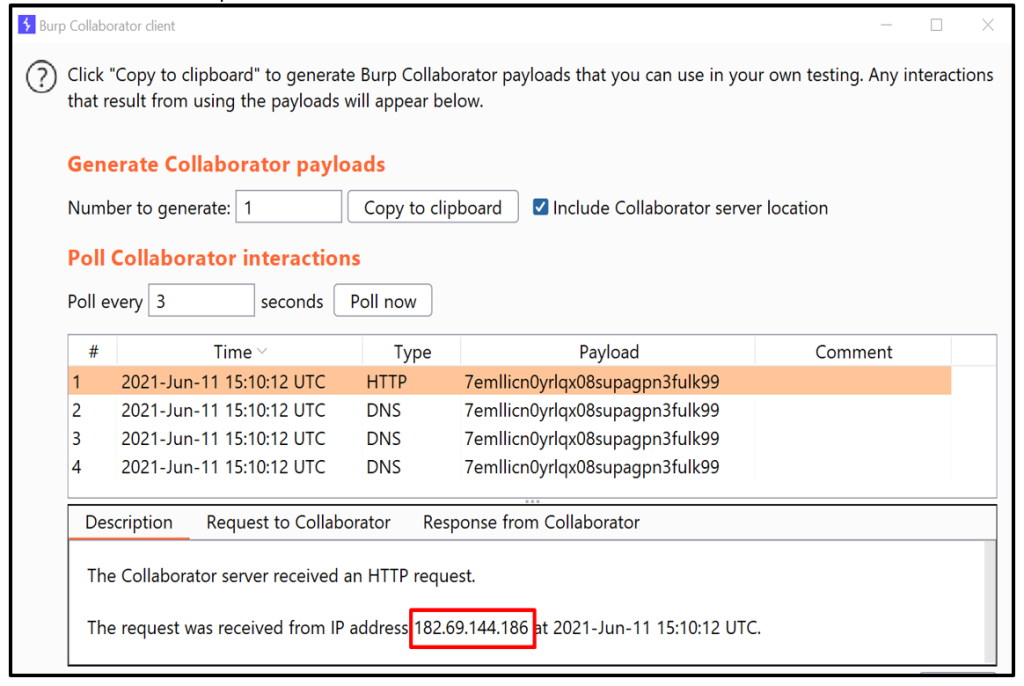Click IP address 182.69.144.186 in description
Image resolution: width=1024 pixels, height=686 pixels.
[472, 628]
